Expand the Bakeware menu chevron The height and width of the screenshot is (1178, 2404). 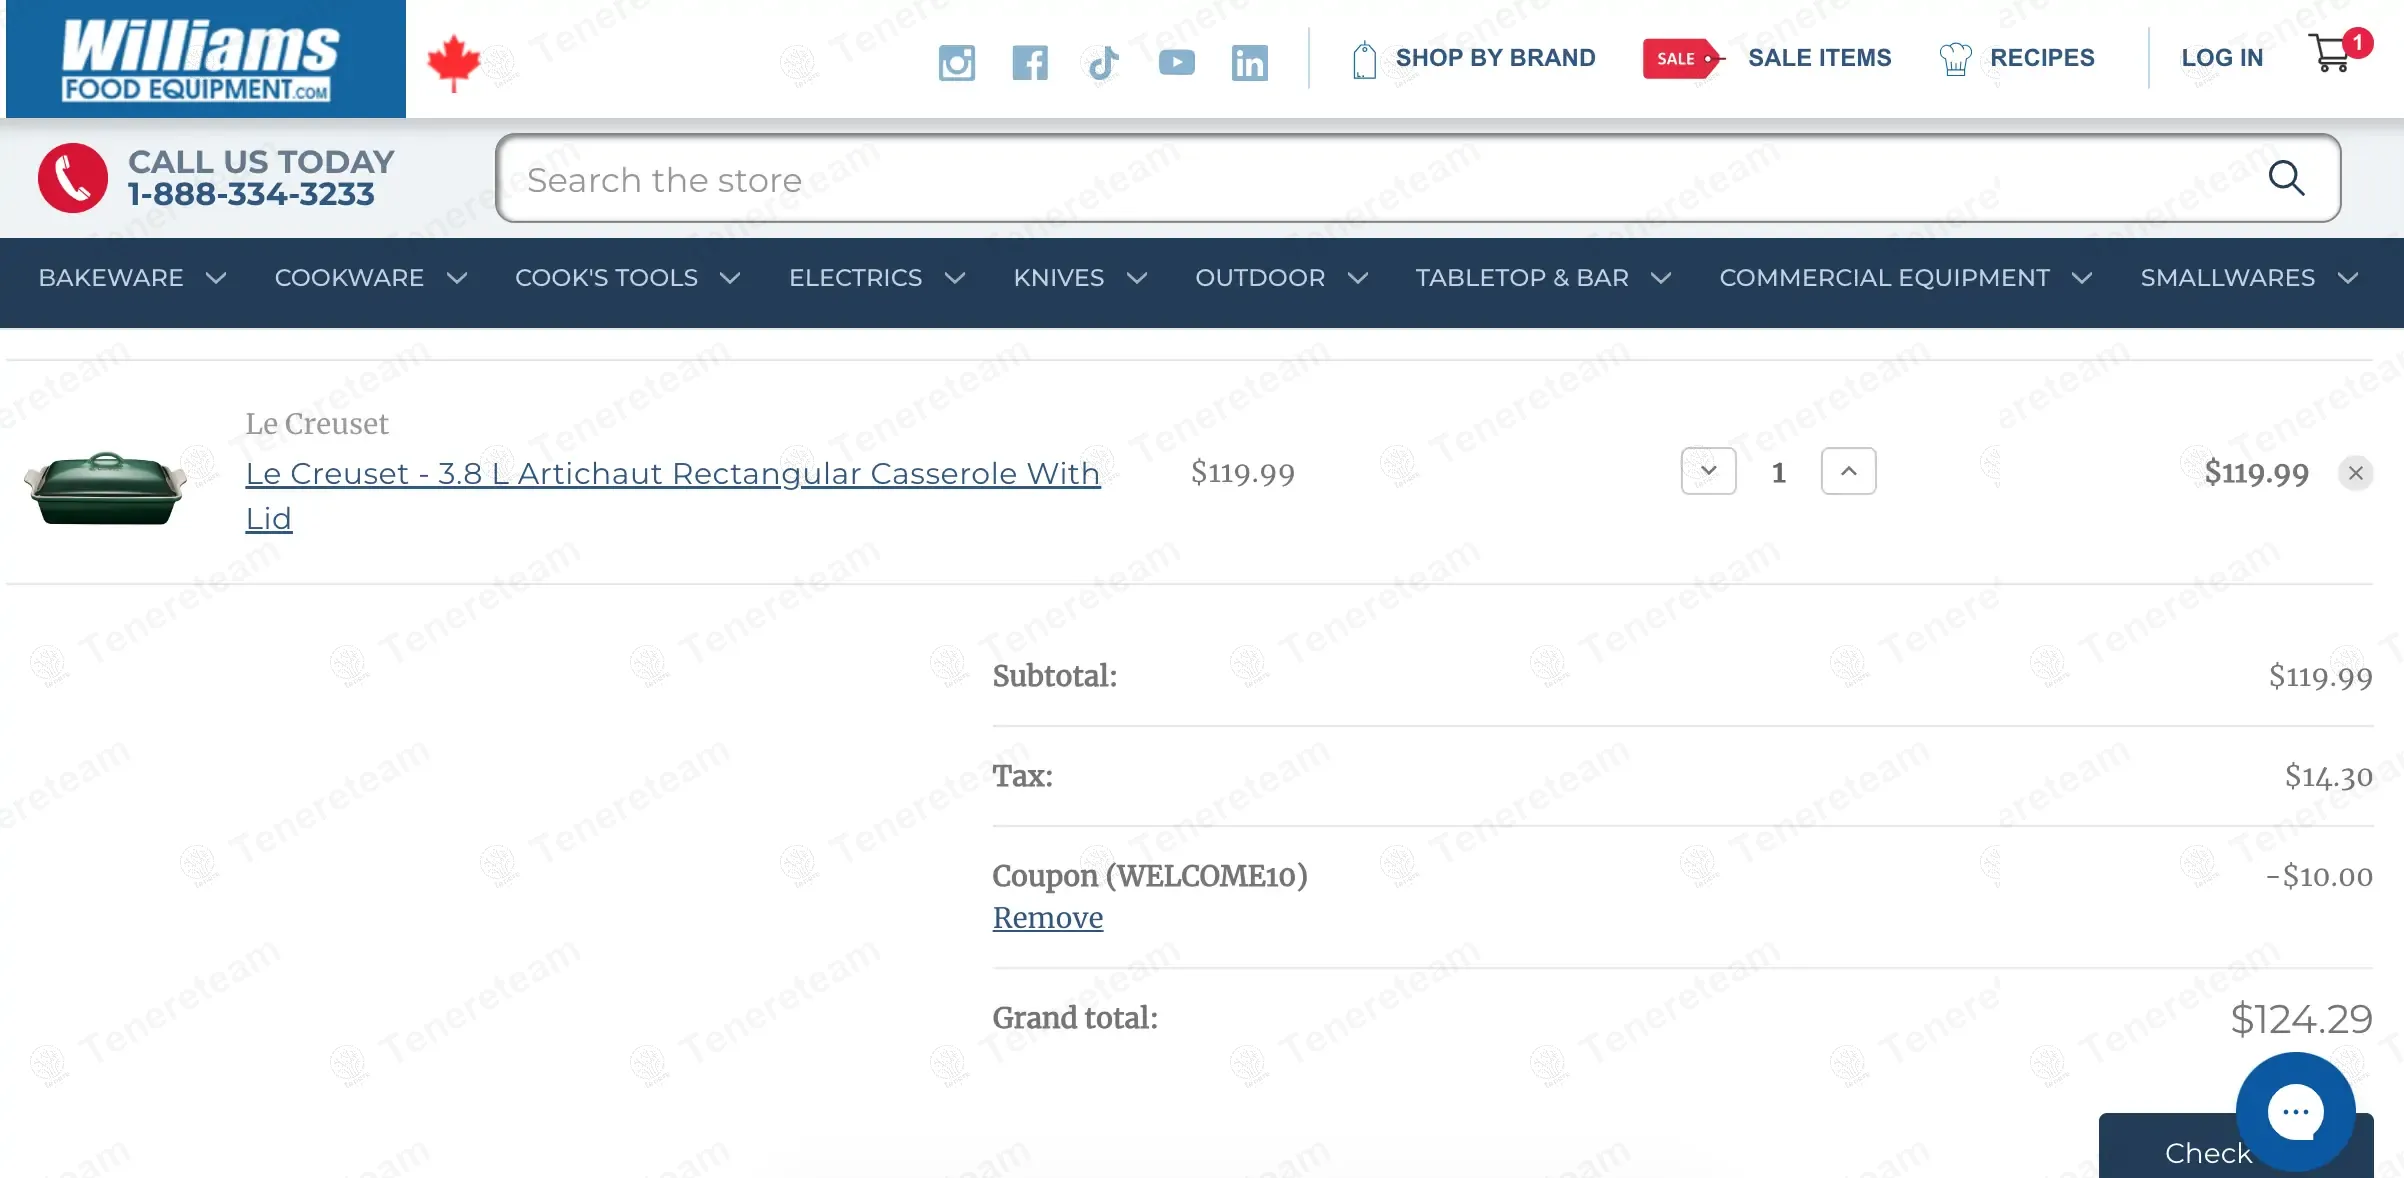pos(216,278)
